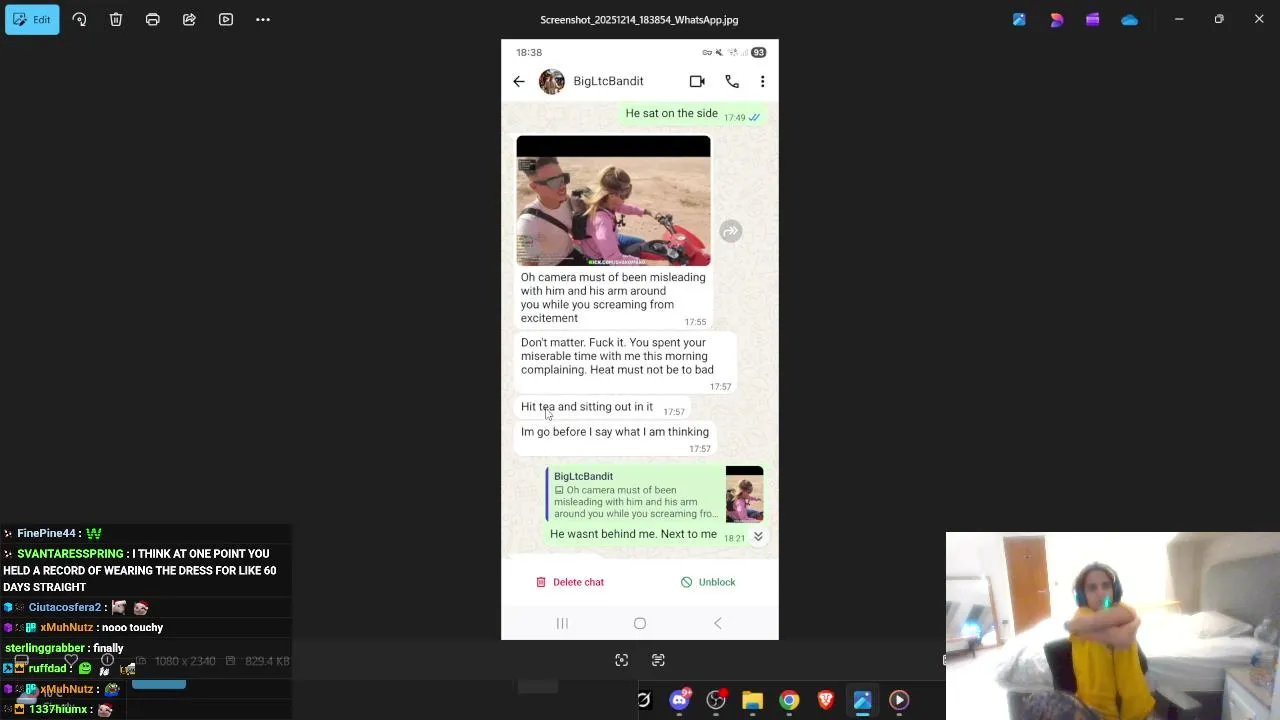Start a voice call with phone icon

[732, 81]
